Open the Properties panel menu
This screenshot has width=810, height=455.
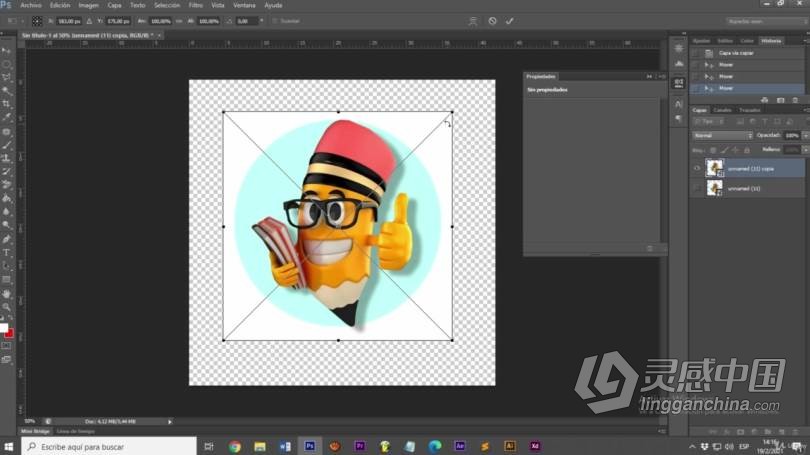[x=662, y=76]
